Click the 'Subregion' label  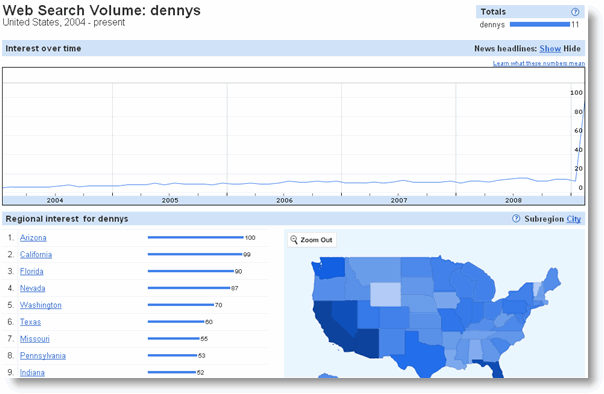[544, 219]
